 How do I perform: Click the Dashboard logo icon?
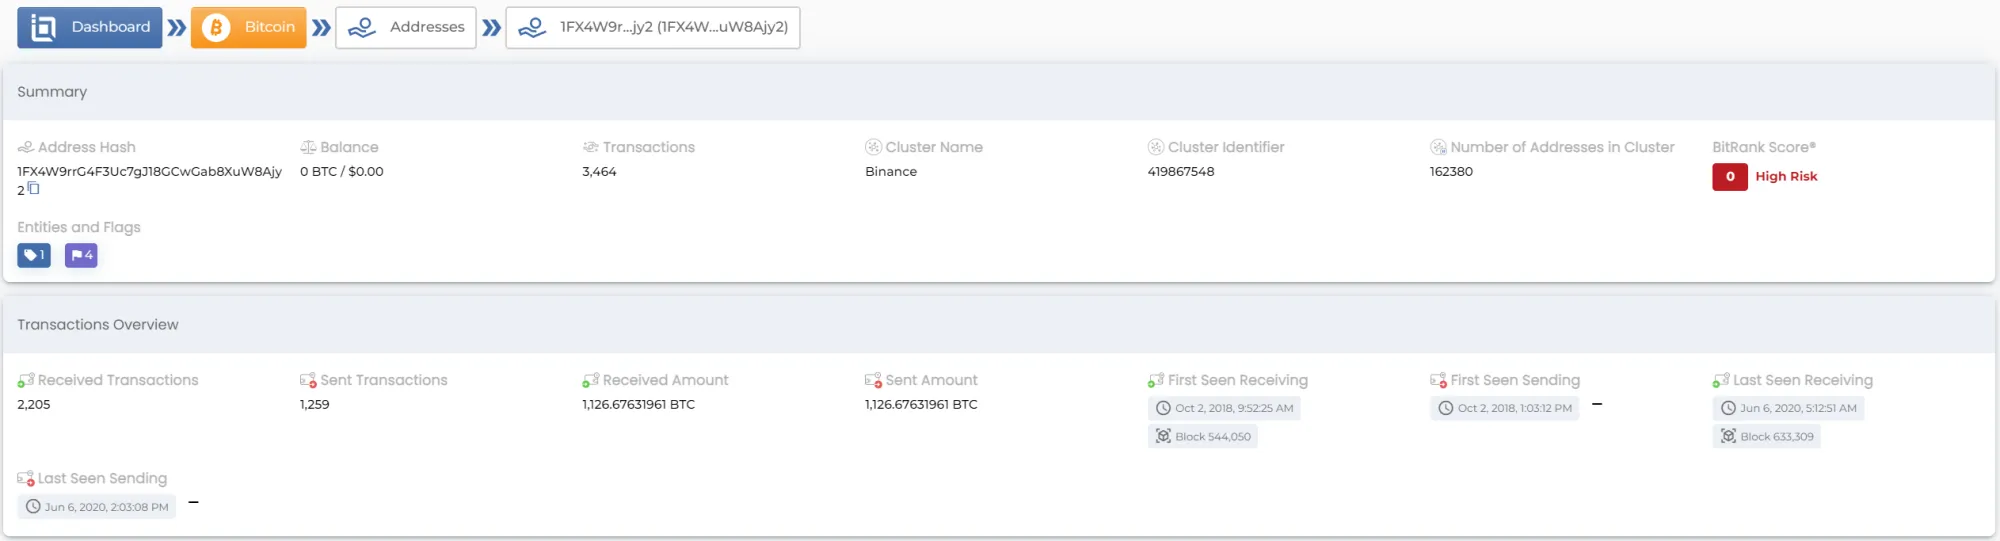(43, 27)
